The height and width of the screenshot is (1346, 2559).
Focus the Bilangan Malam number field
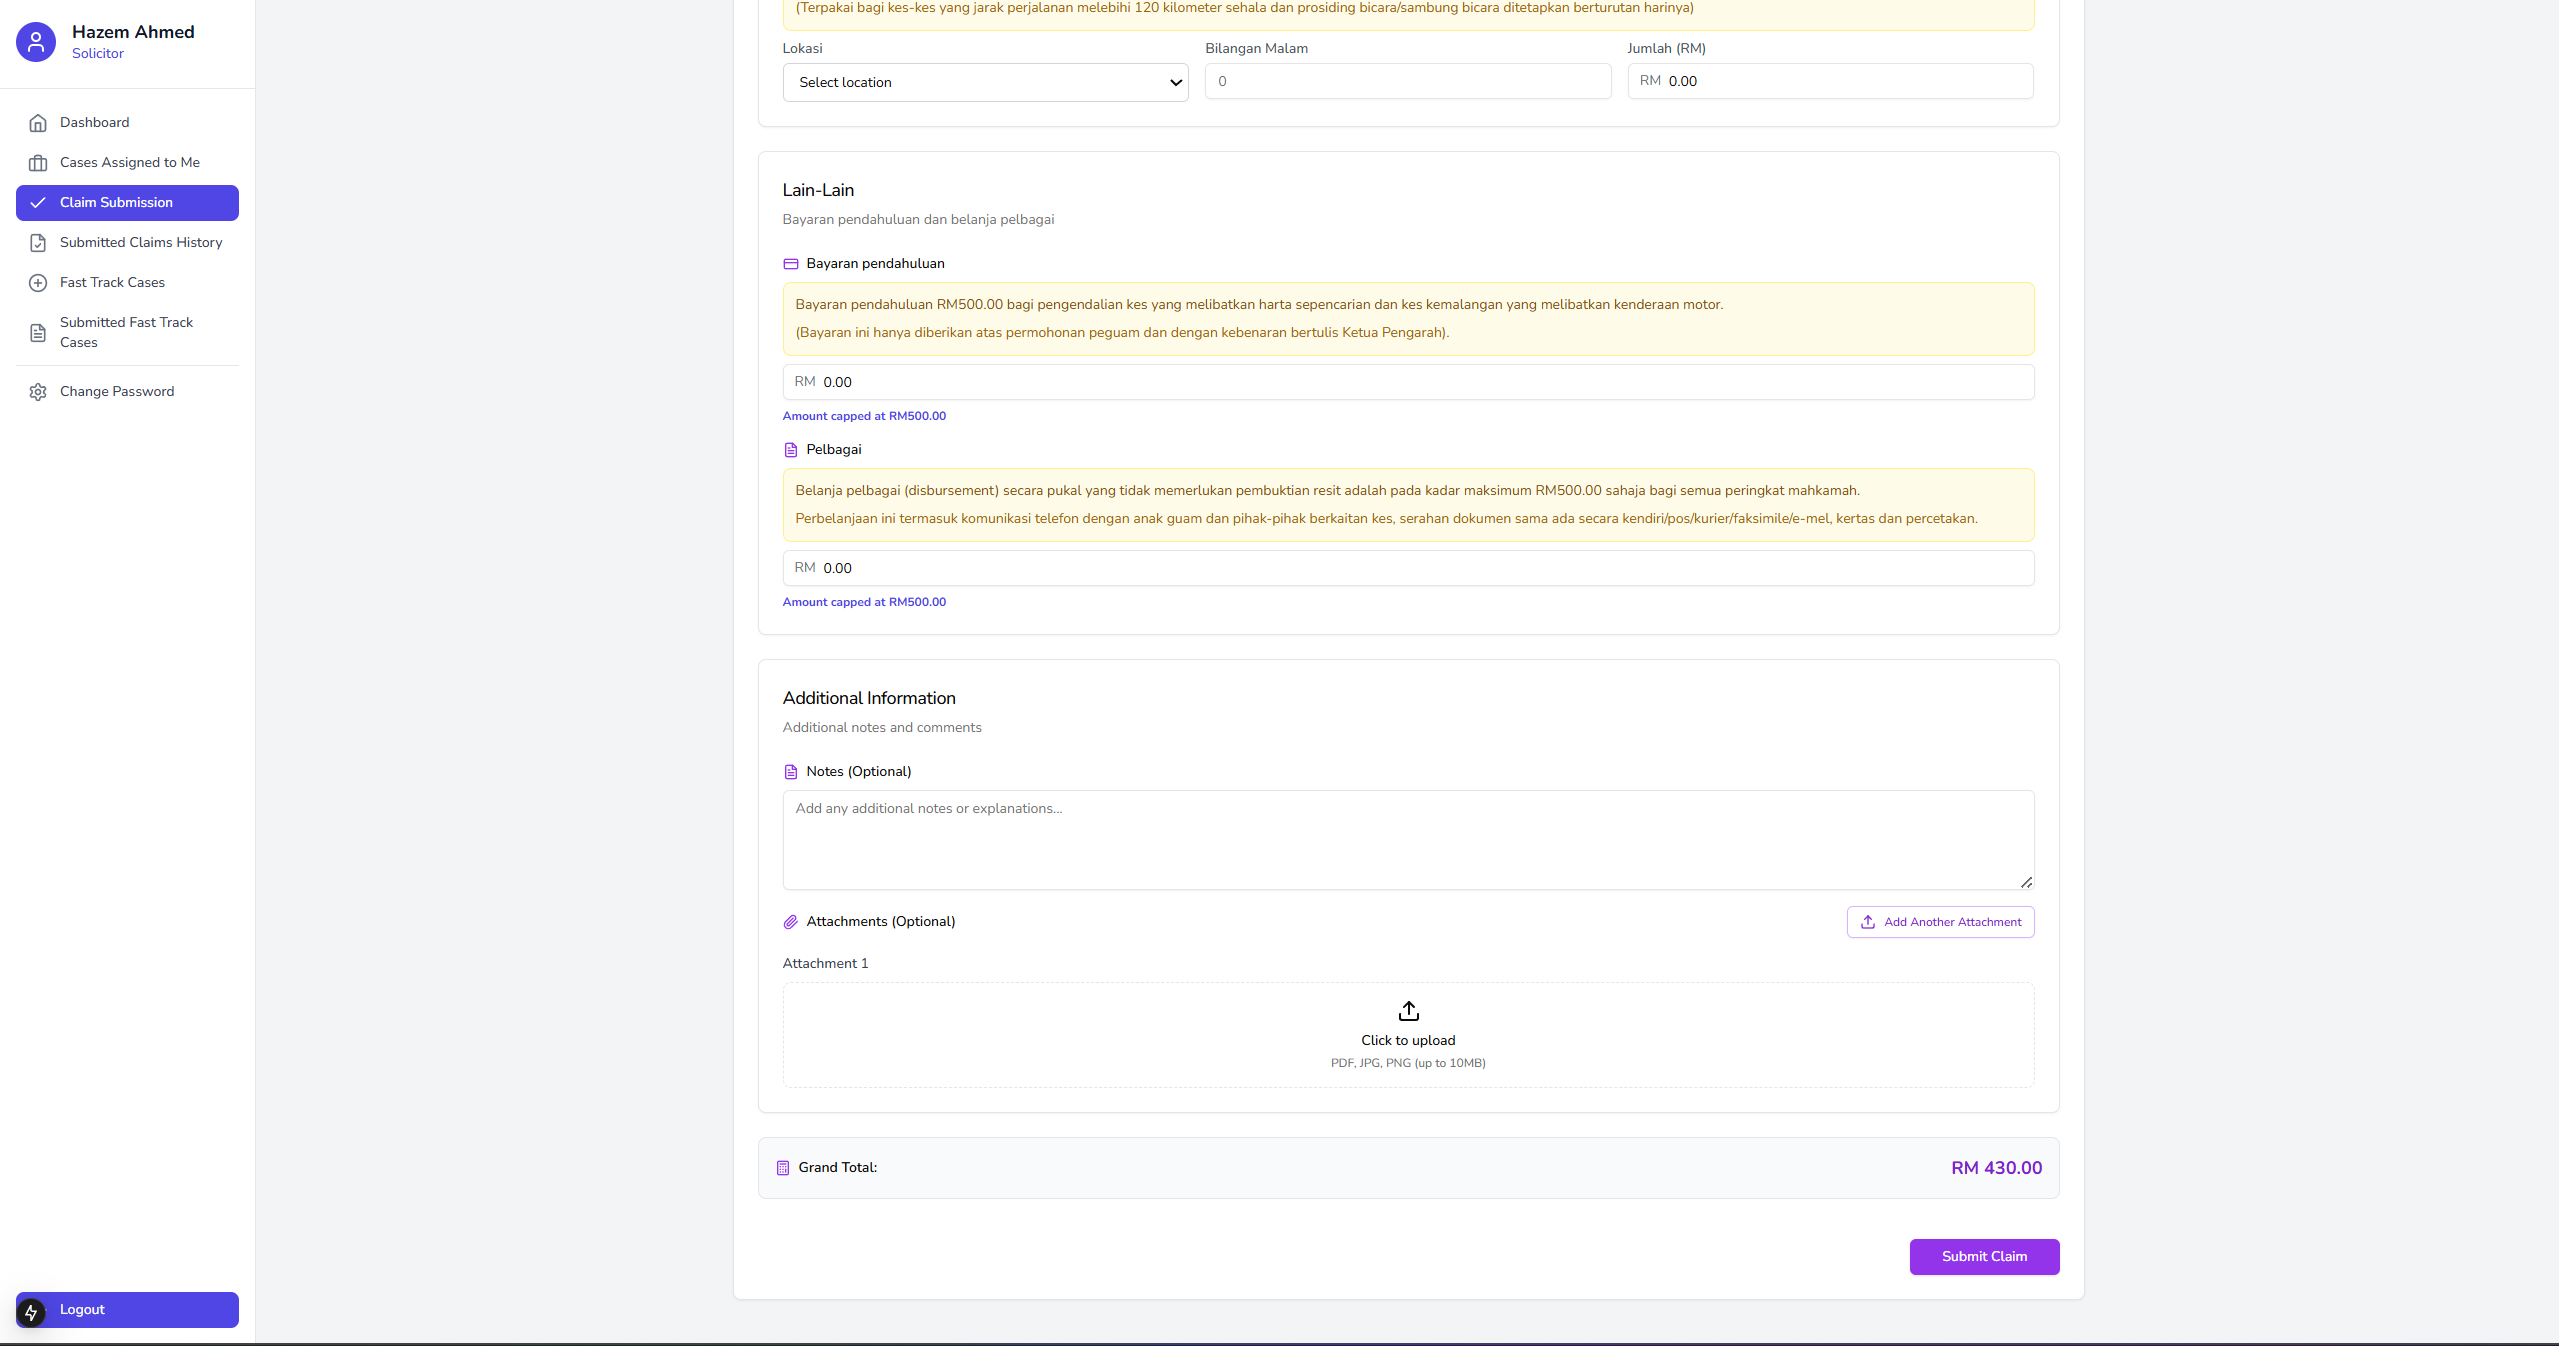pyautogui.click(x=1407, y=82)
